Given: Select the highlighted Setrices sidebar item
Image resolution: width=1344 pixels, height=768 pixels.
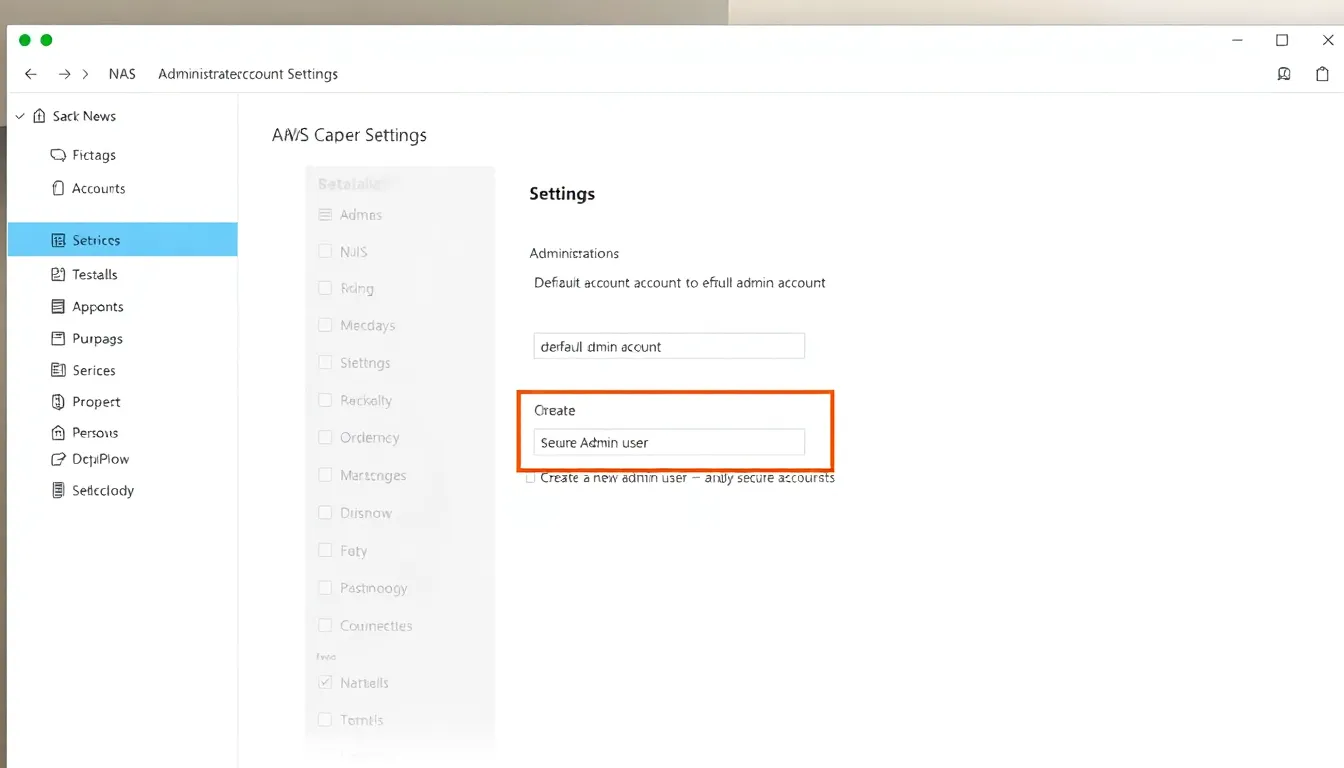Looking at the screenshot, I should [122, 240].
